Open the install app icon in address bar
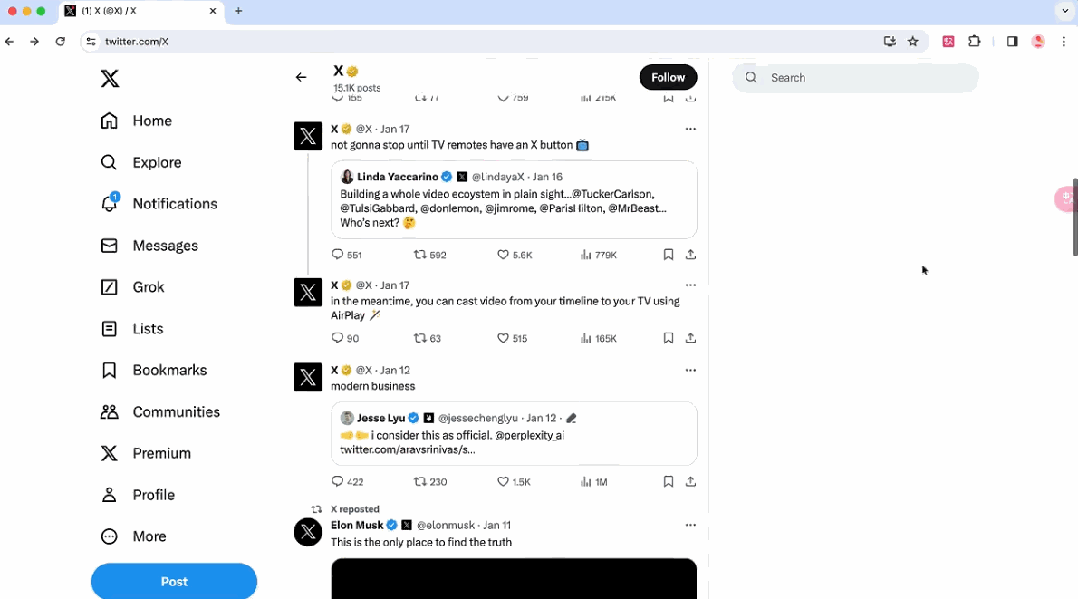This screenshot has width=1078, height=599. point(890,41)
